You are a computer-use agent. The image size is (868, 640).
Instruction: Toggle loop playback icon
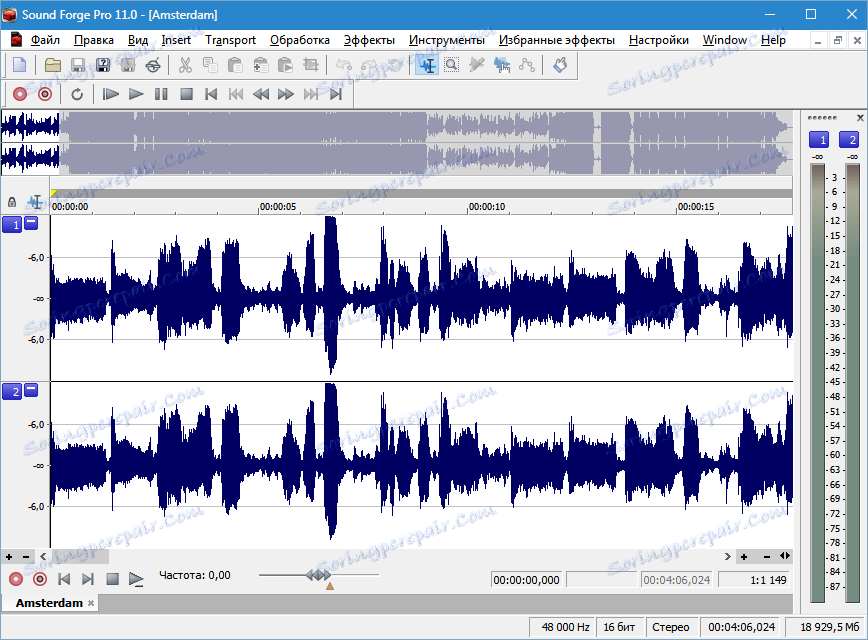click(x=77, y=94)
